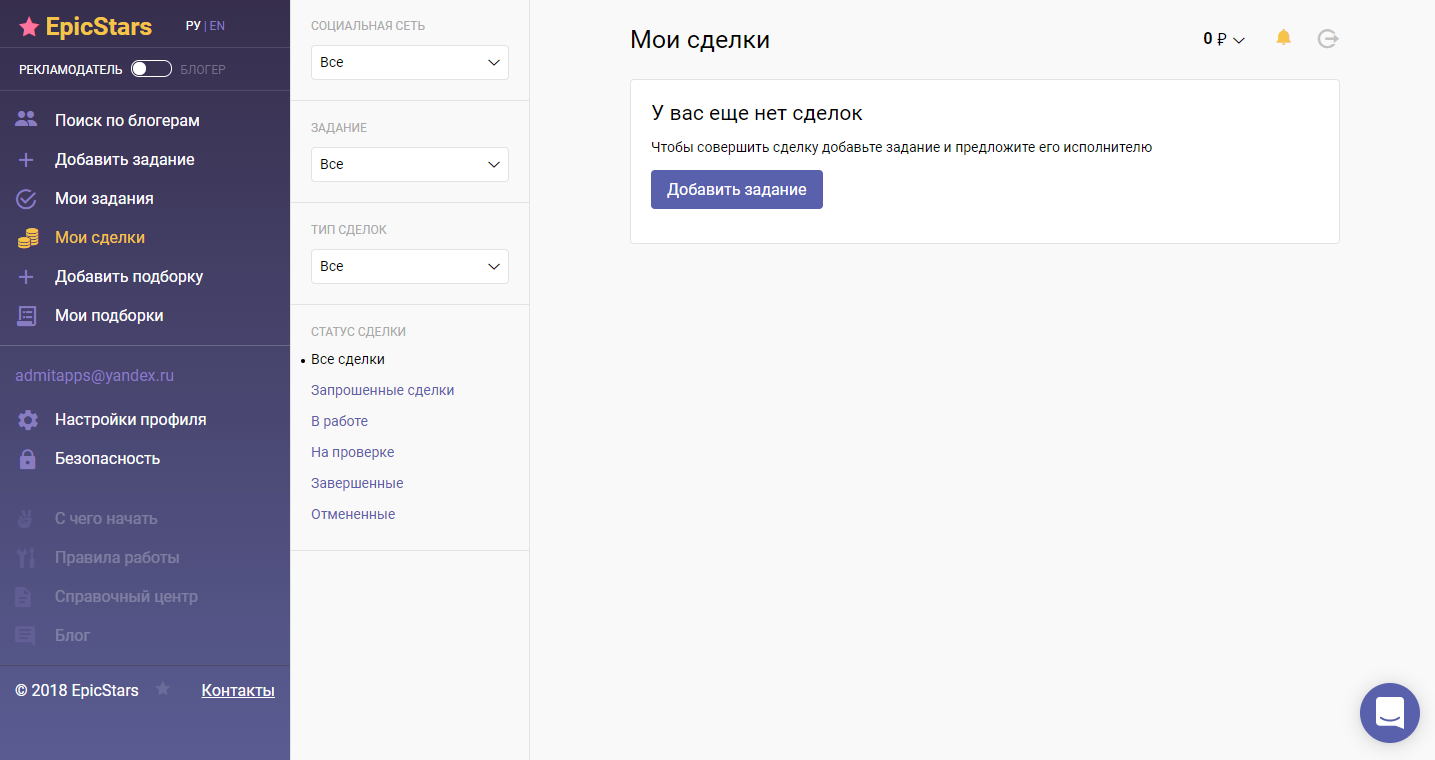Screen dimensions: 1435x760
Task: Toggle Рекламодатель/Блогер role switch
Action: 151,69
